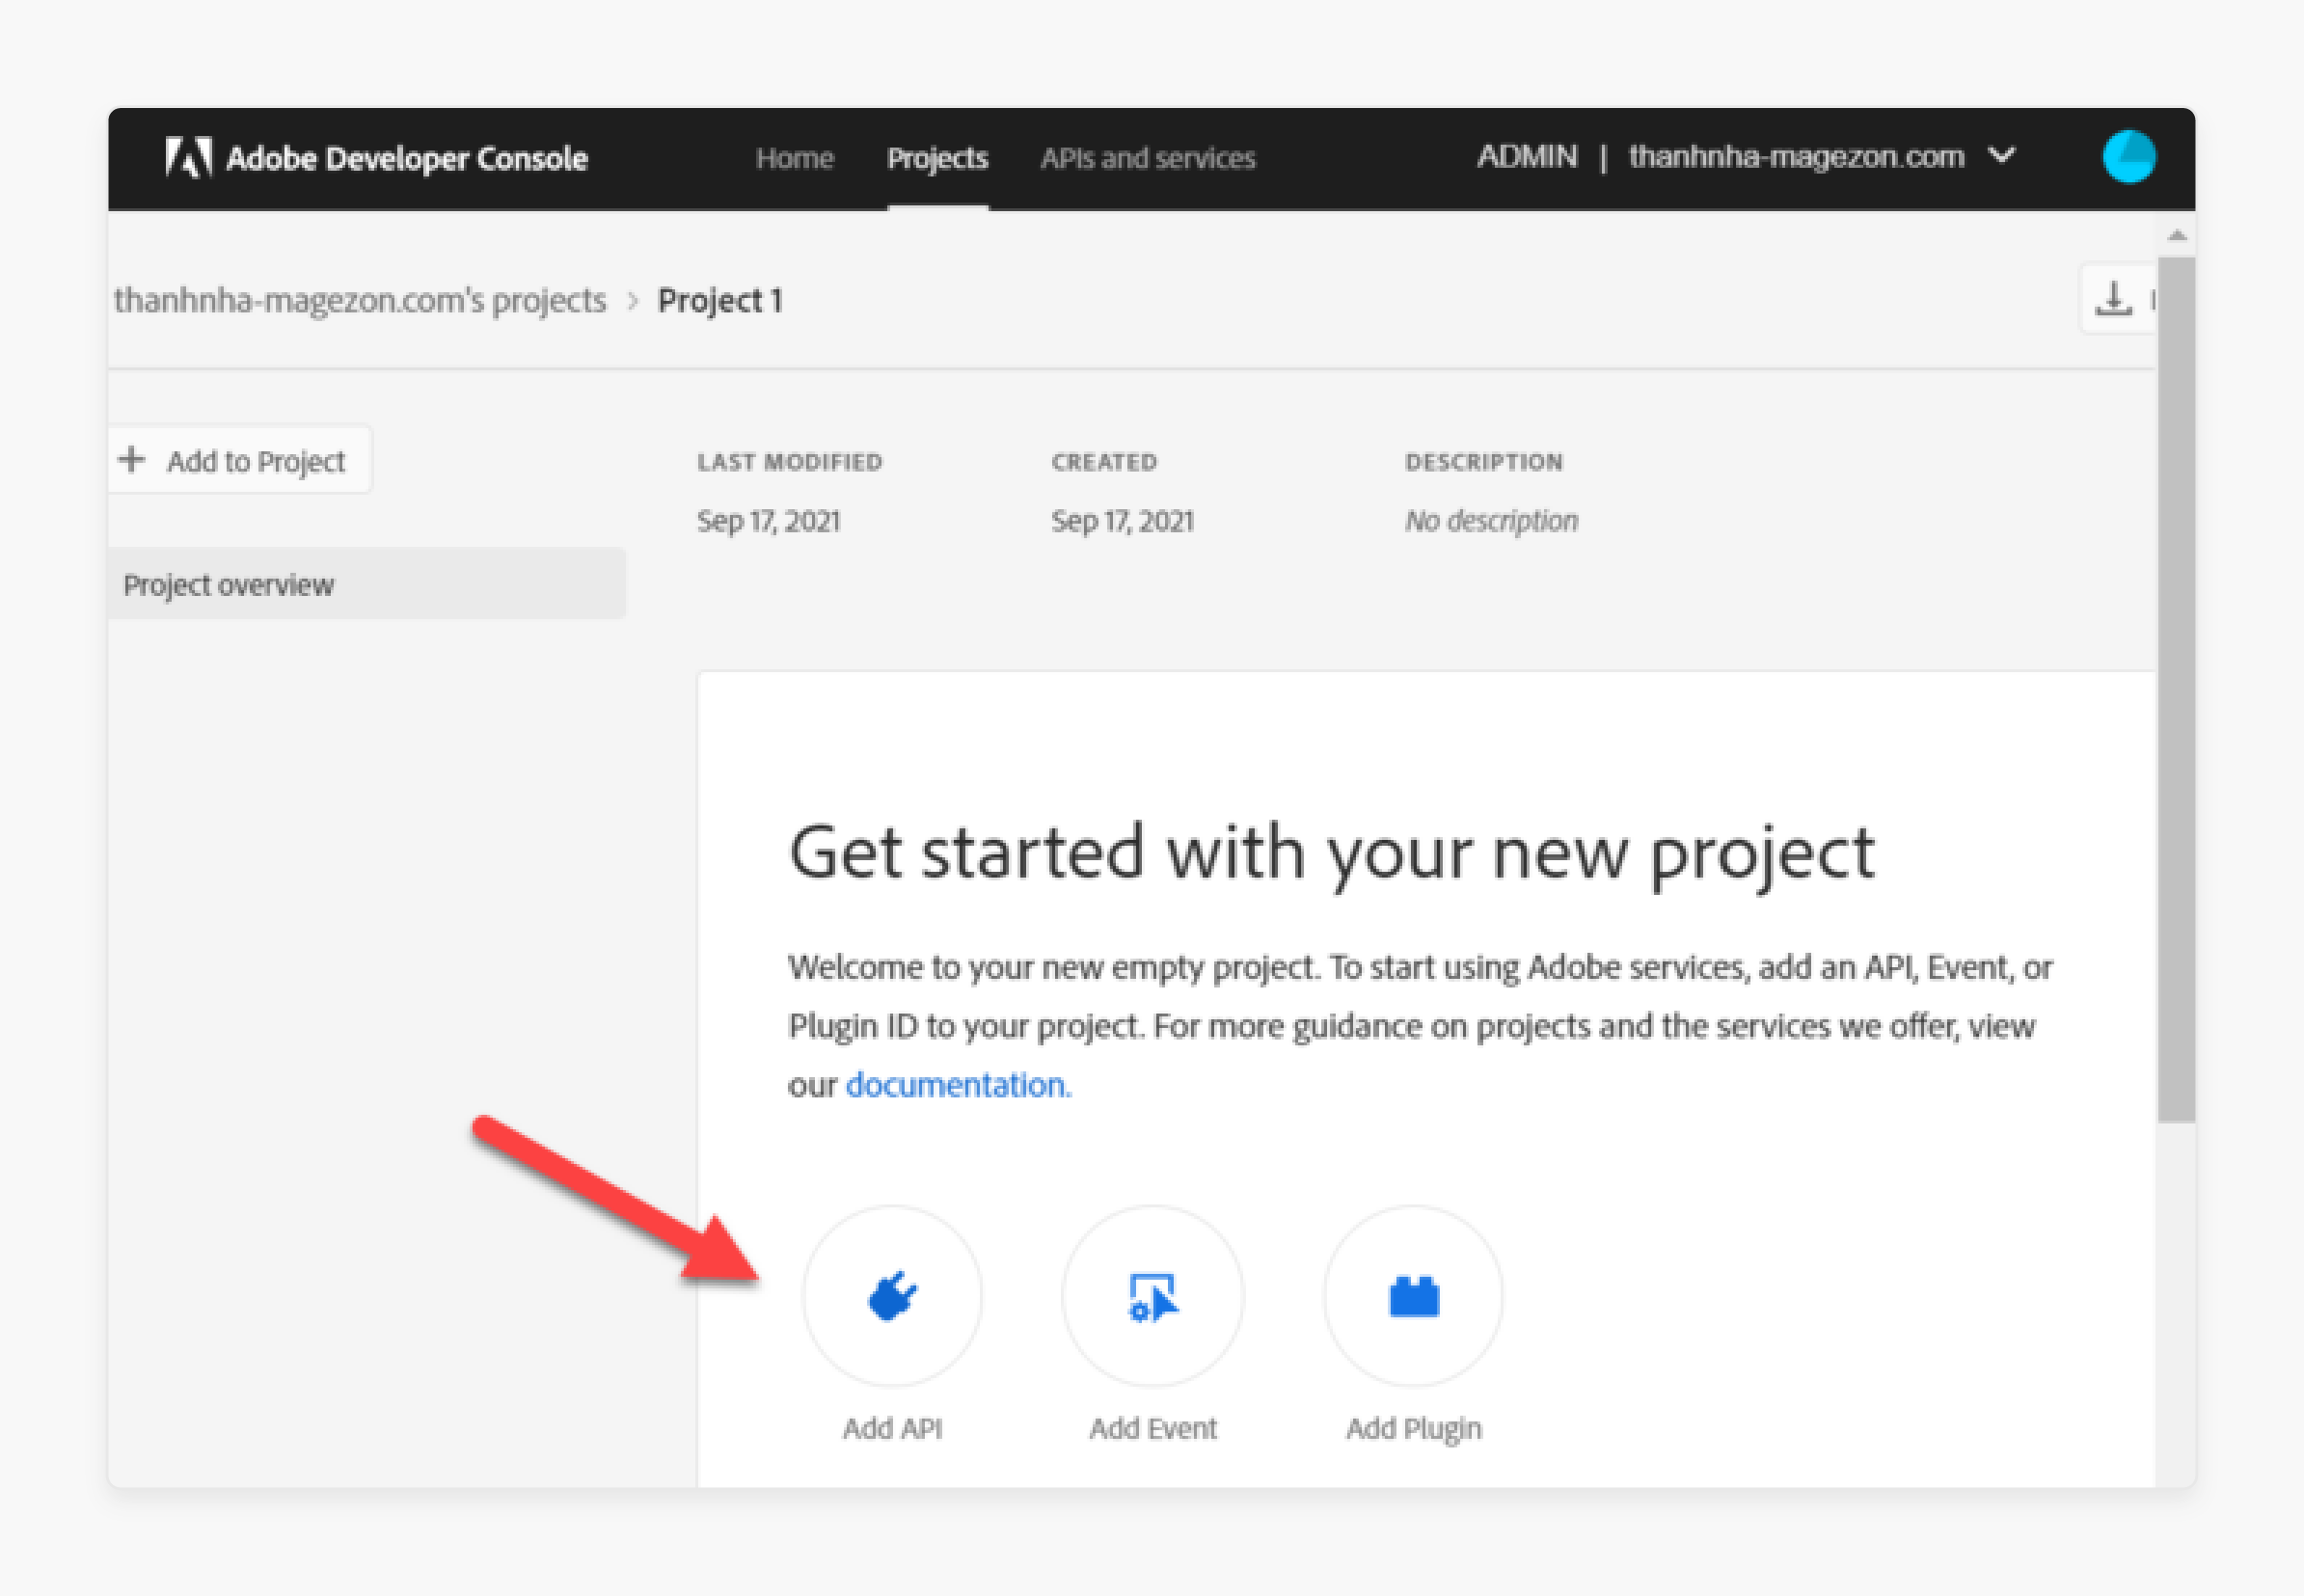Click the CREATED column label
The image size is (2304, 1596).
1104,462
